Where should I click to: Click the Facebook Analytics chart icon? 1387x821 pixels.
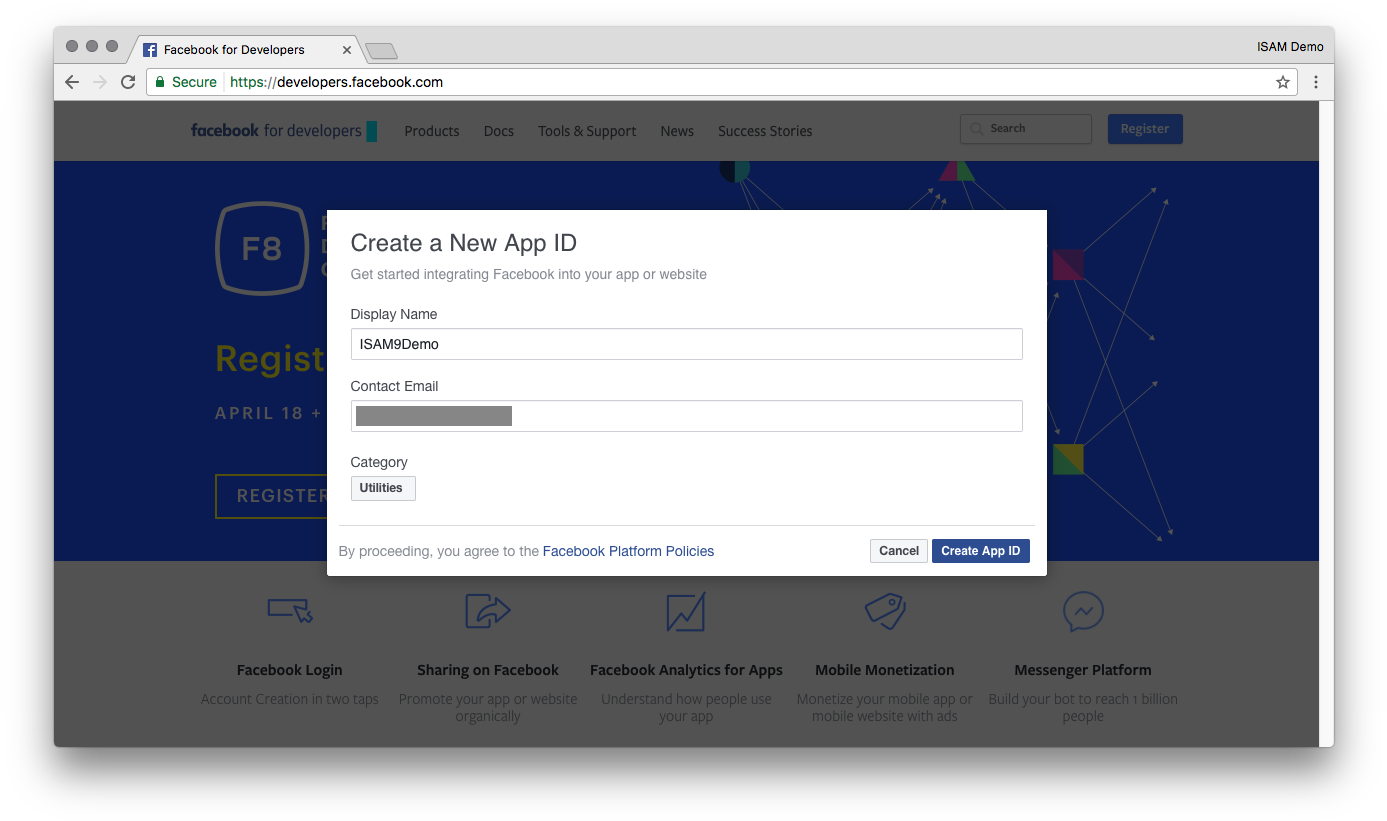[x=686, y=611]
